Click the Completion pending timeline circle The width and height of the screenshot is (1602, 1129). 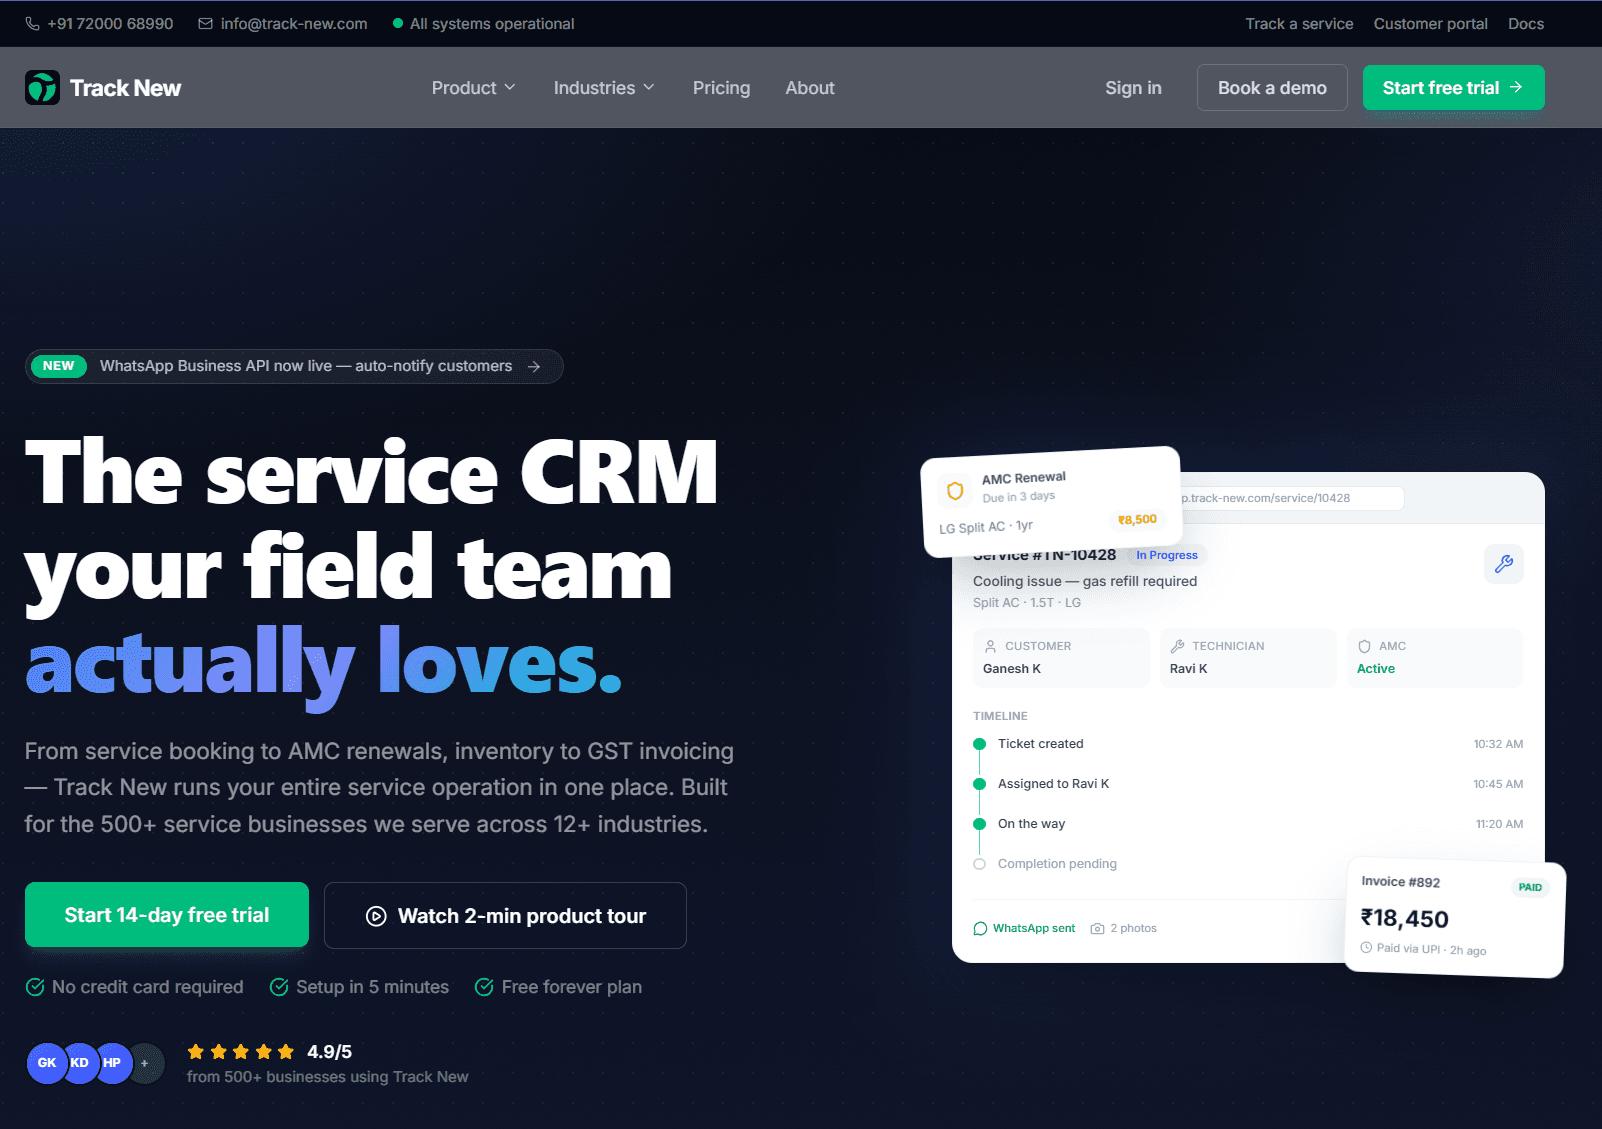pyautogui.click(x=980, y=864)
